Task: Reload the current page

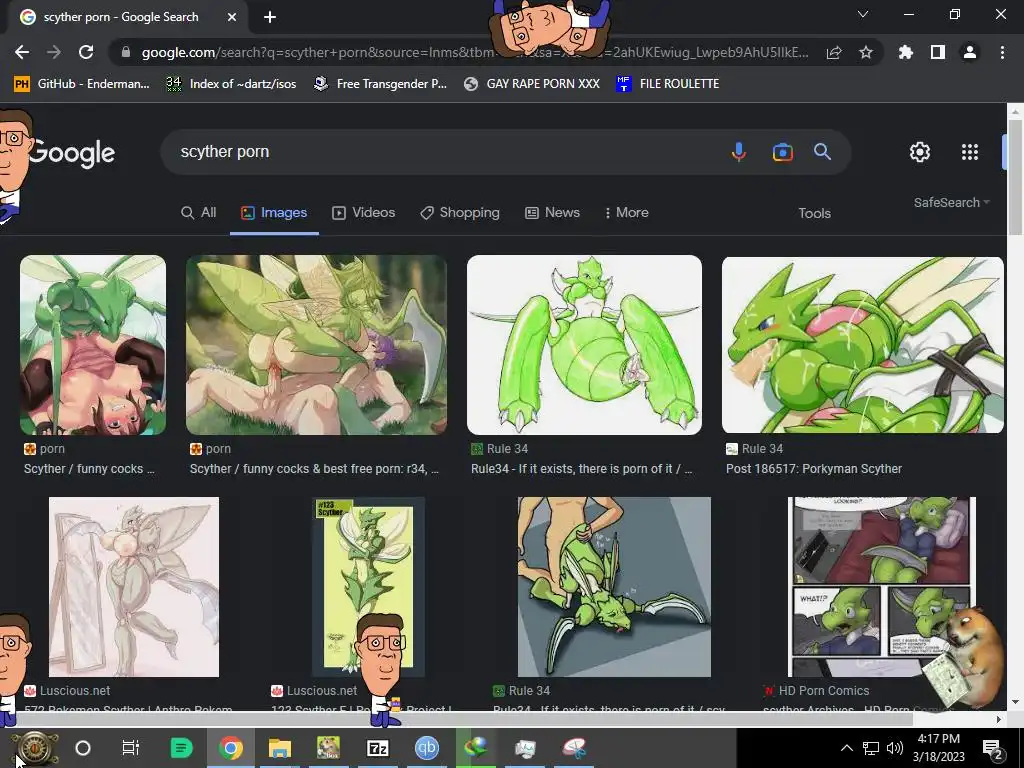Action: 86,52
